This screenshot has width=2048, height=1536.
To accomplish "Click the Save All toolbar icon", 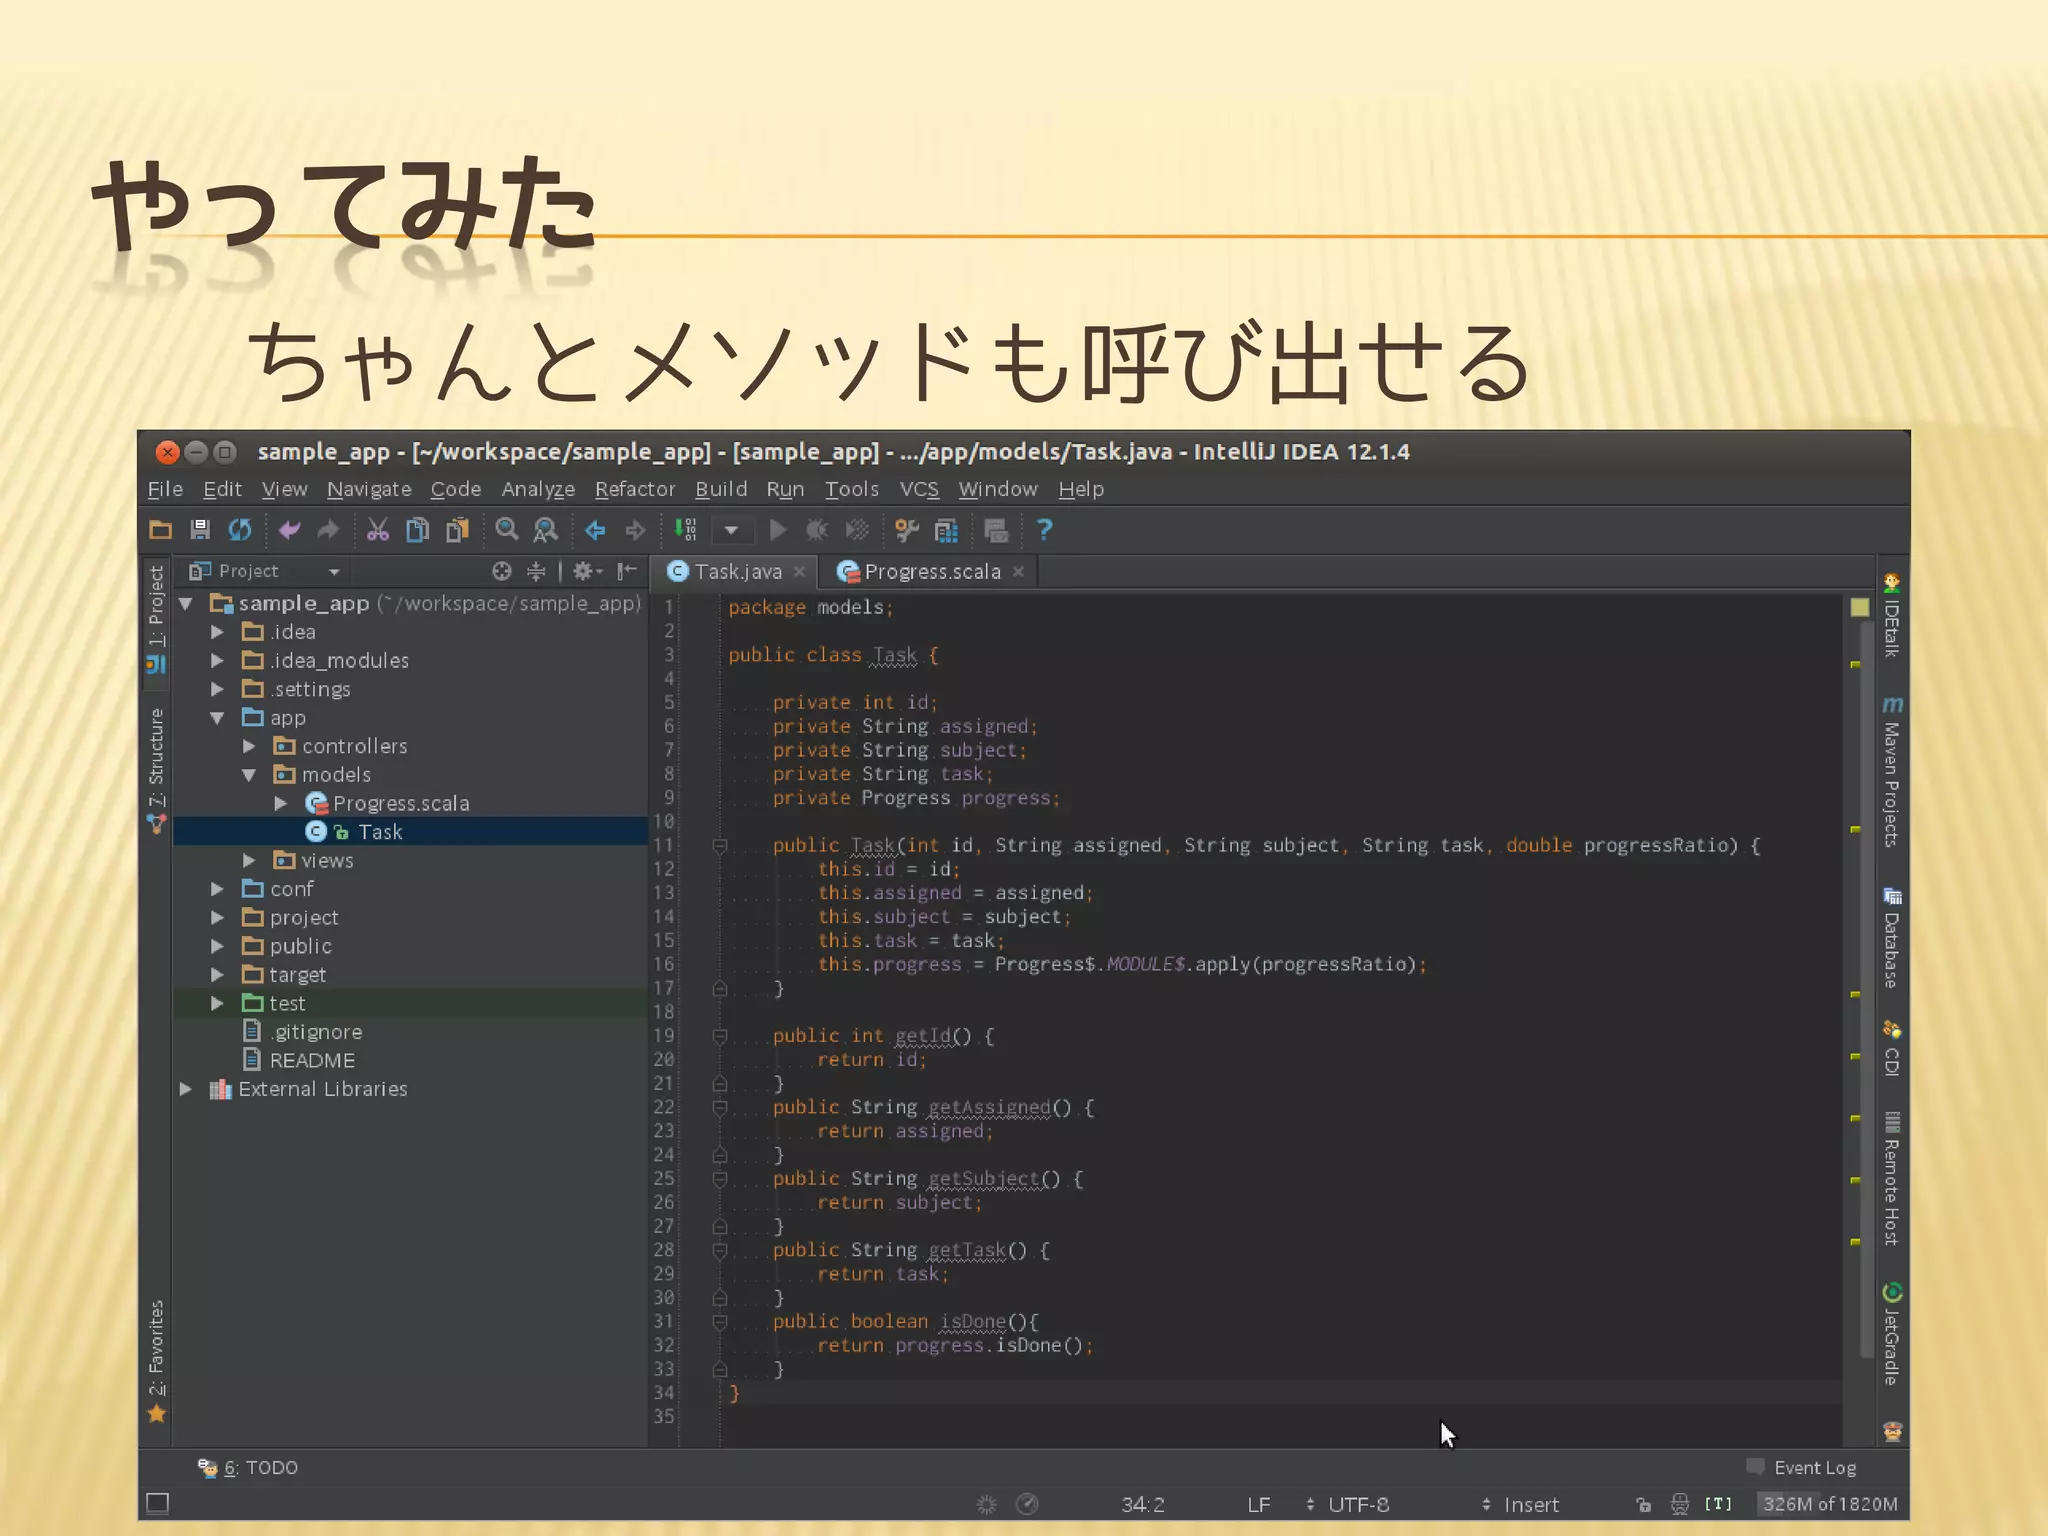I will point(200,529).
